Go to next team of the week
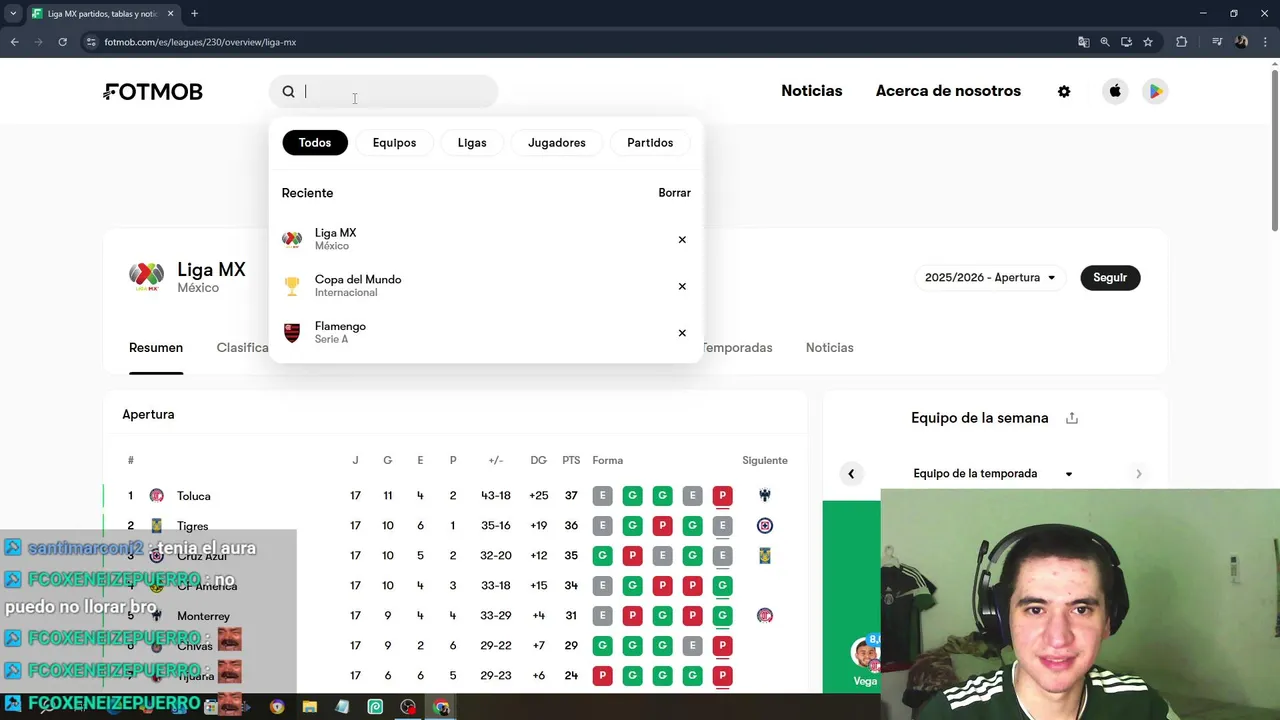 [x=1138, y=474]
